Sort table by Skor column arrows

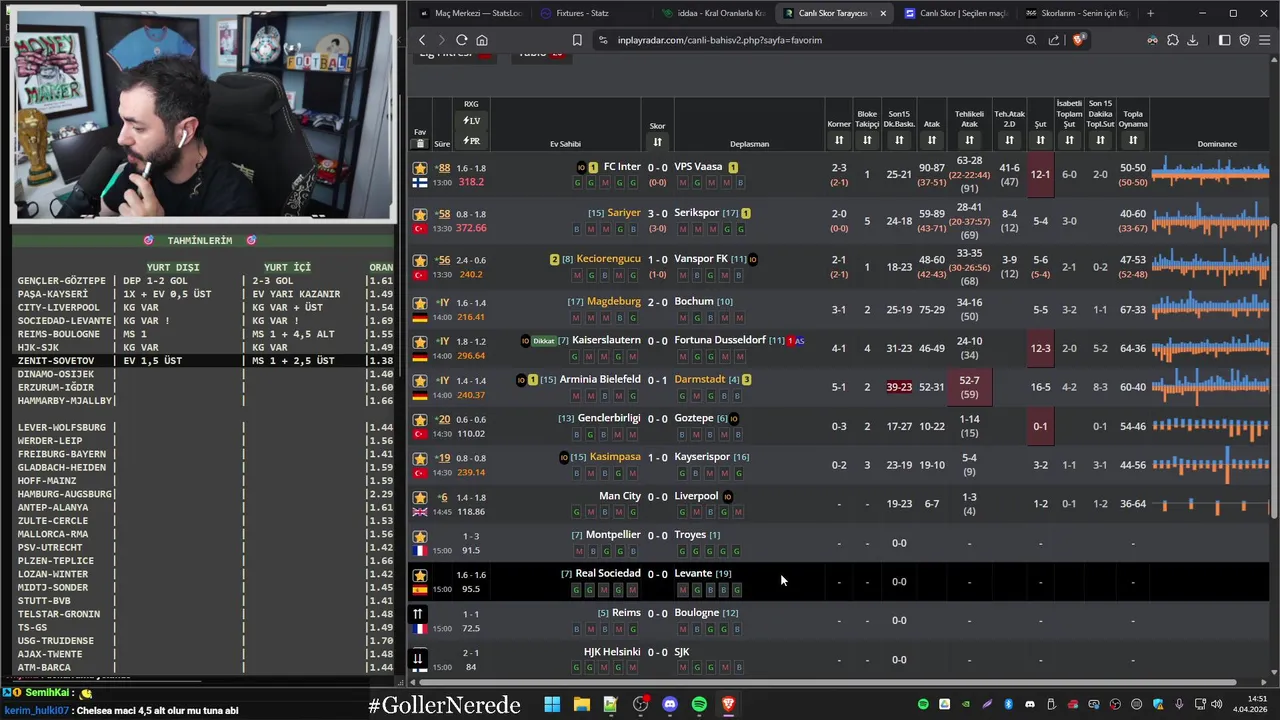[x=657, y=141]
